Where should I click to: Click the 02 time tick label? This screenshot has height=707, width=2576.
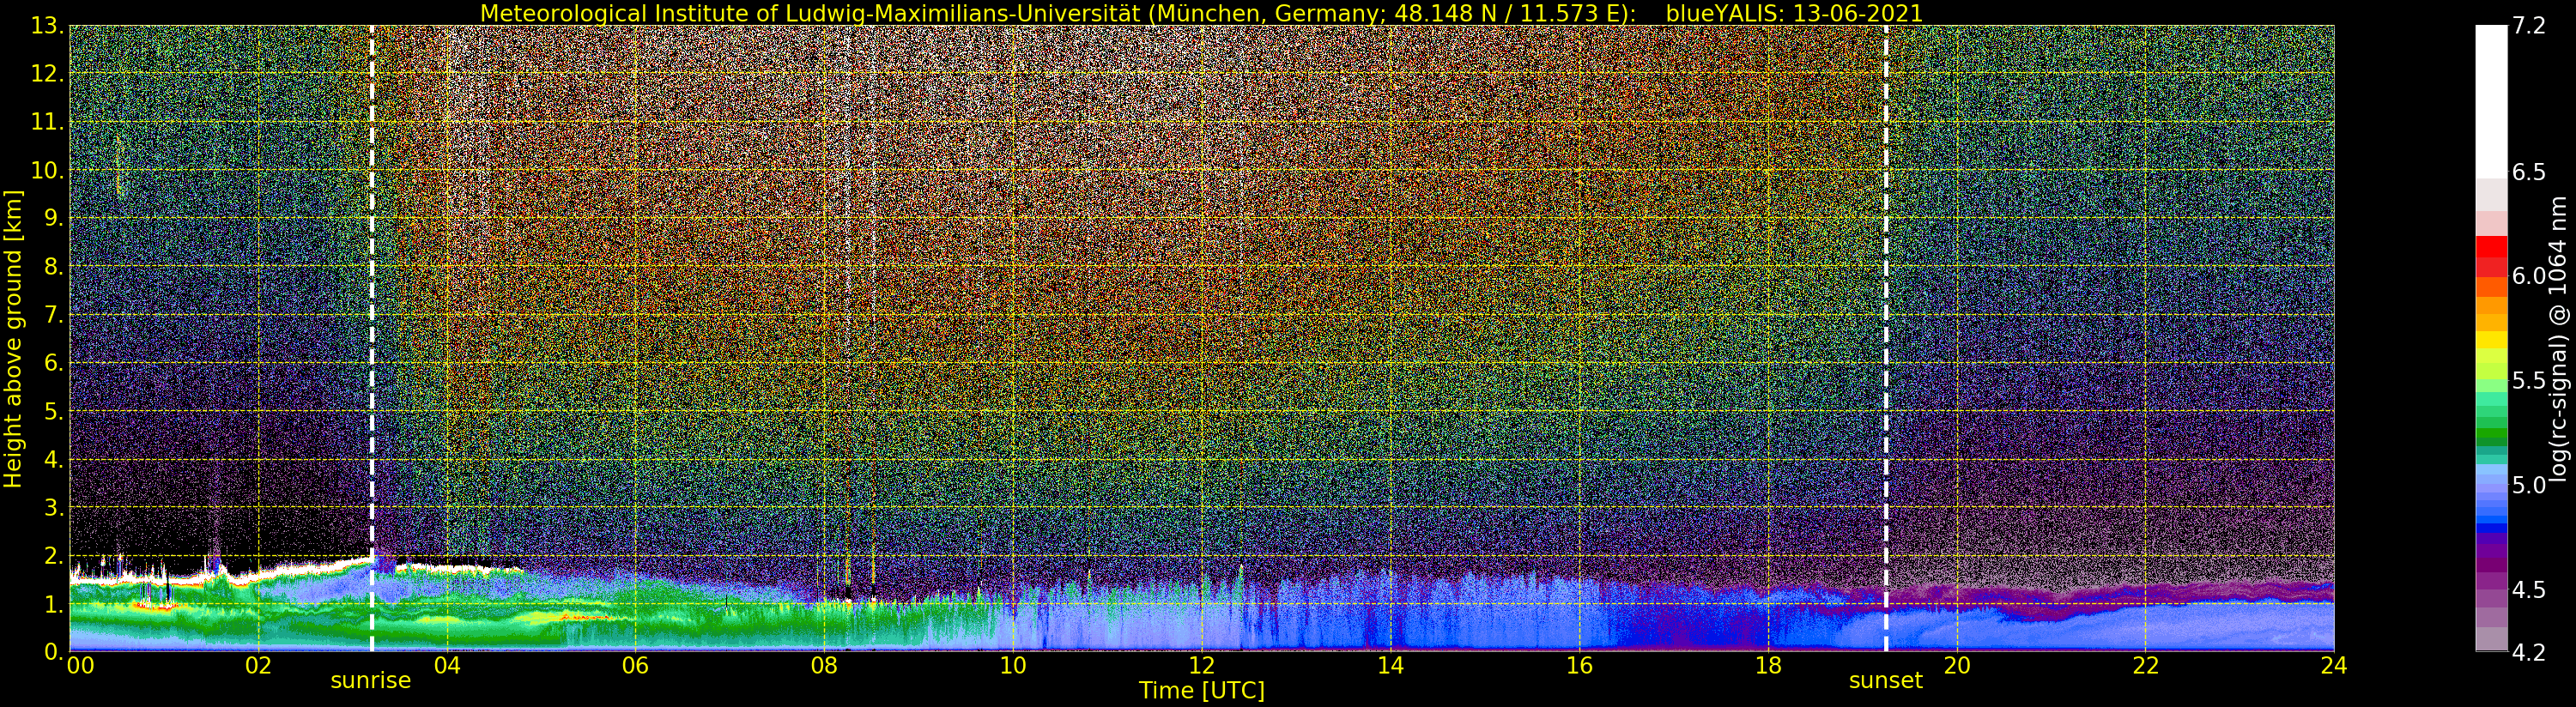pos(258,665)
